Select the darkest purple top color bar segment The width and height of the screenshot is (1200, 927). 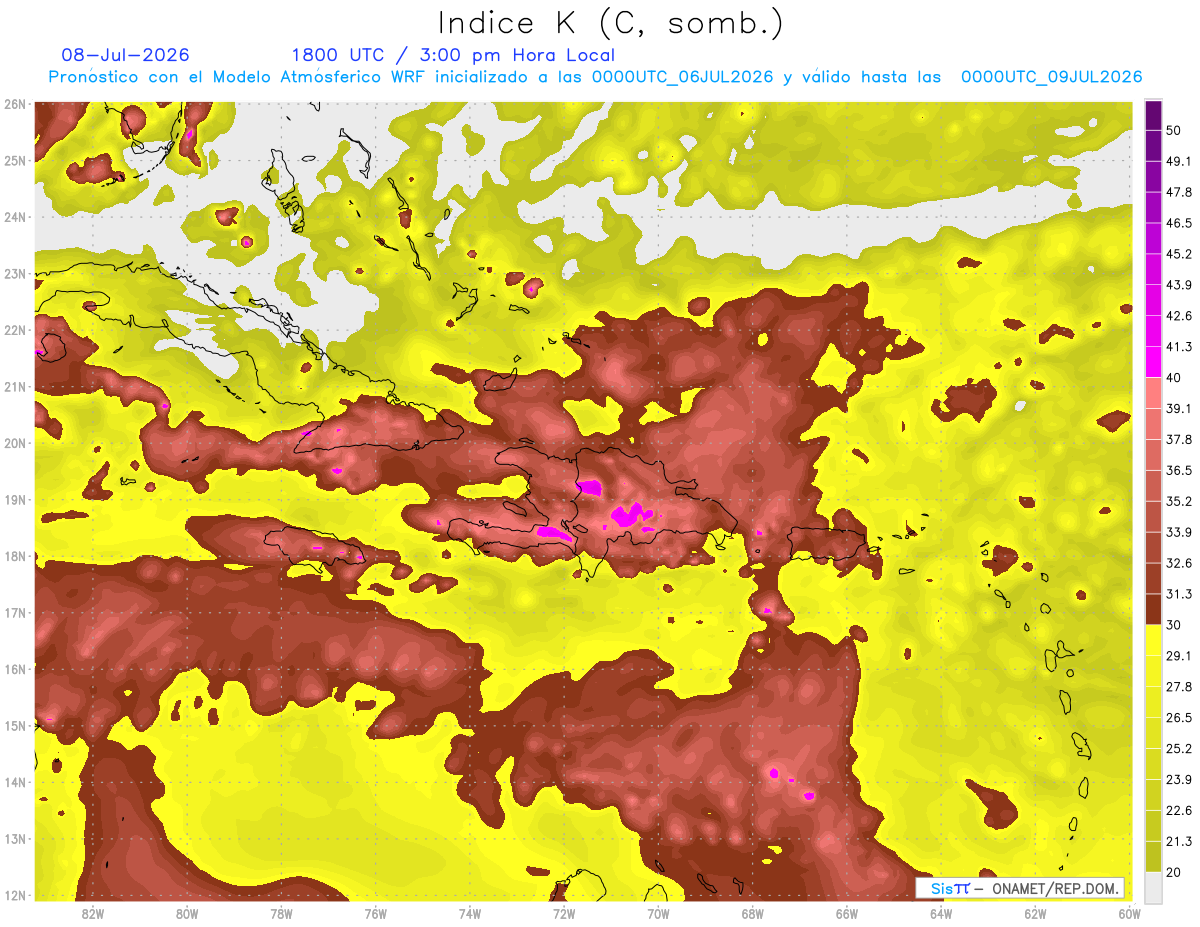tap(1153, 115)
